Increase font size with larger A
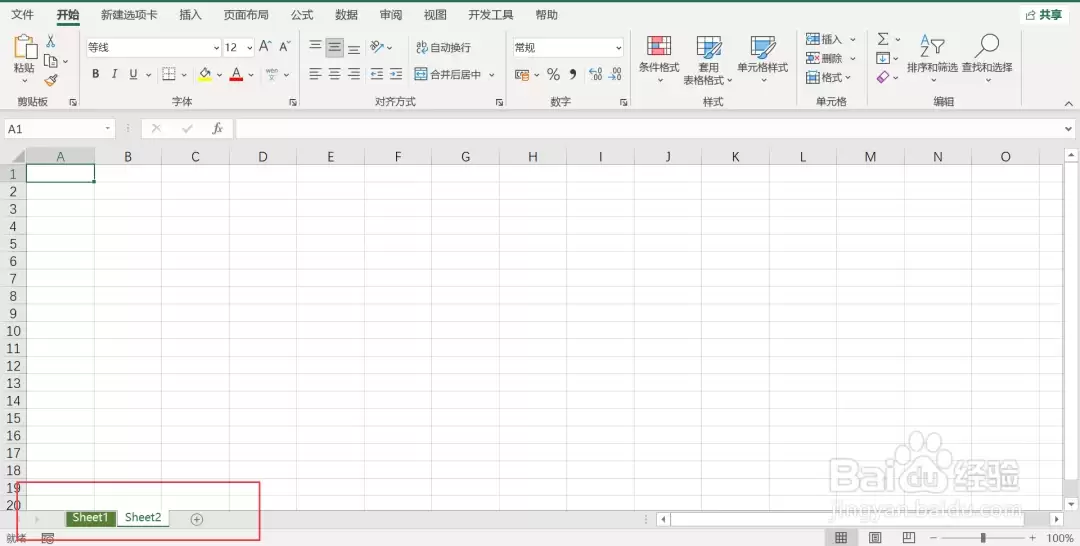Image resolution: width=1080 pixels, height=546 pixels. (265, 47)
